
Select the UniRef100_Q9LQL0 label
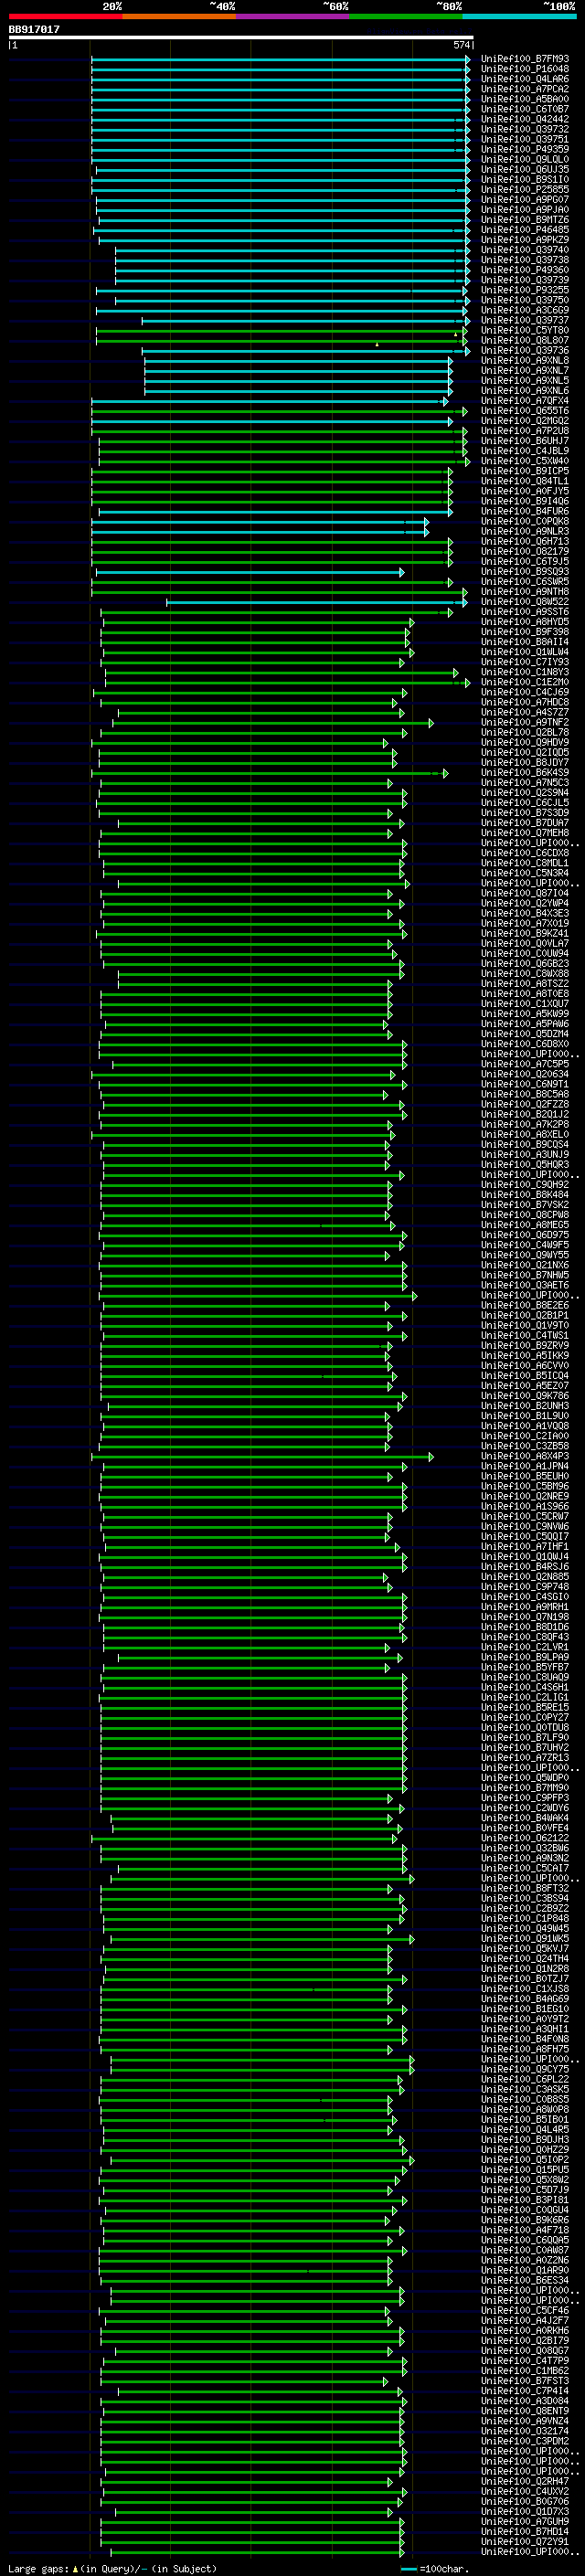tap(525, 160)
